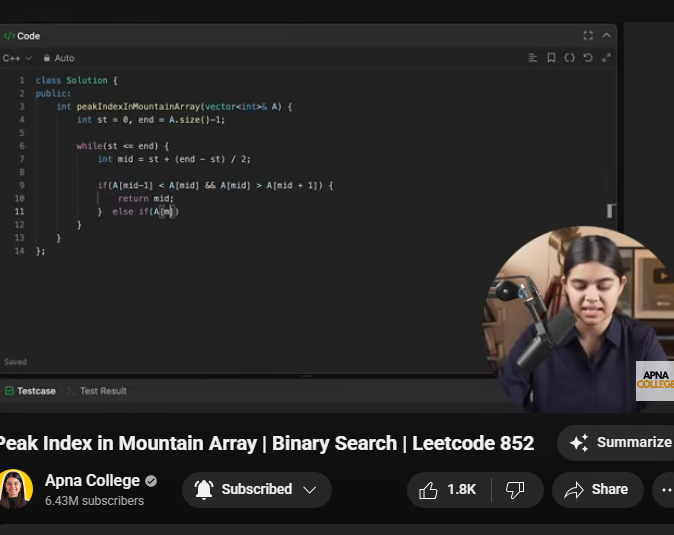Collapse the Code panel with the up chevron
Viewport: 674px width, 535px height.
tap(607, 36)
